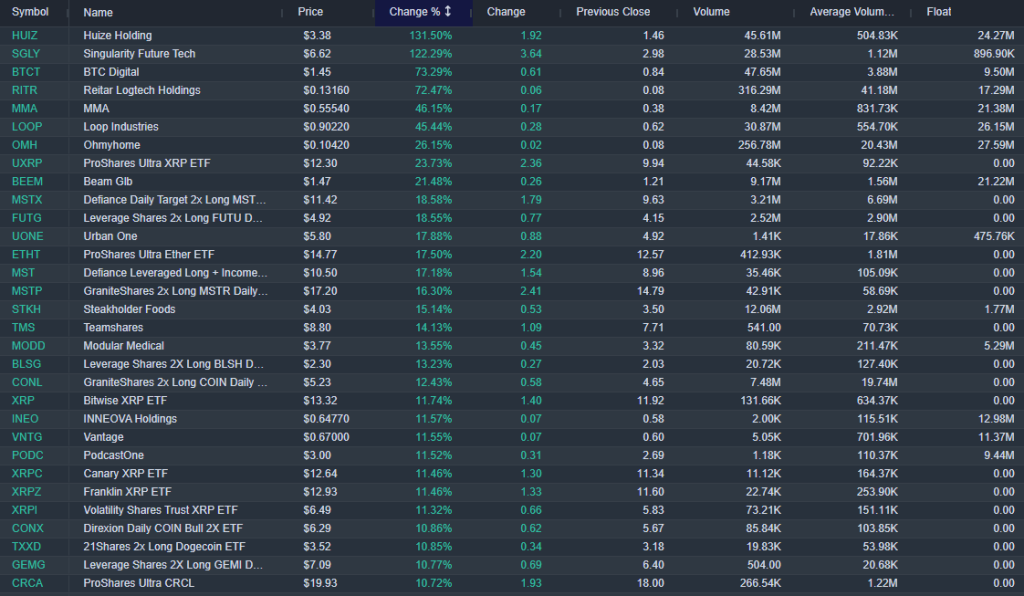Select the Loop Industries name cell
Screen dimensions: 1024x596
pos(121,127)
